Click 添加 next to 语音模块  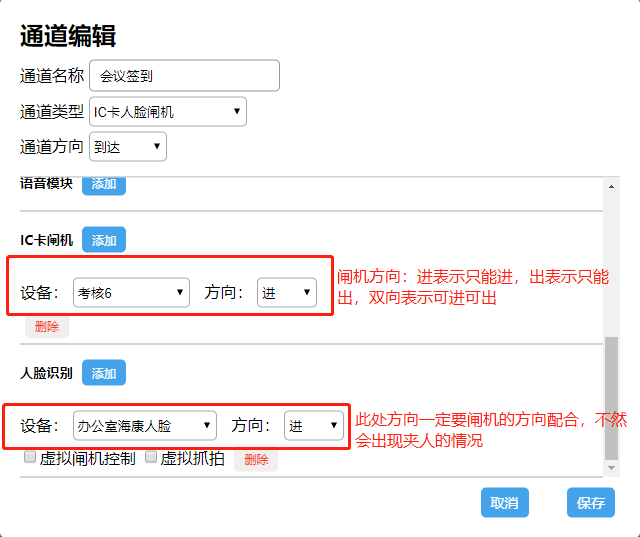(104, 184)
